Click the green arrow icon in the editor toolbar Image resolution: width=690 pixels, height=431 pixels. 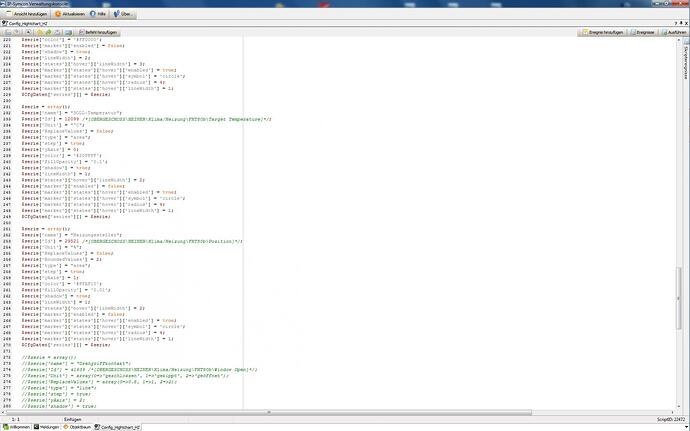click(48, 33)
